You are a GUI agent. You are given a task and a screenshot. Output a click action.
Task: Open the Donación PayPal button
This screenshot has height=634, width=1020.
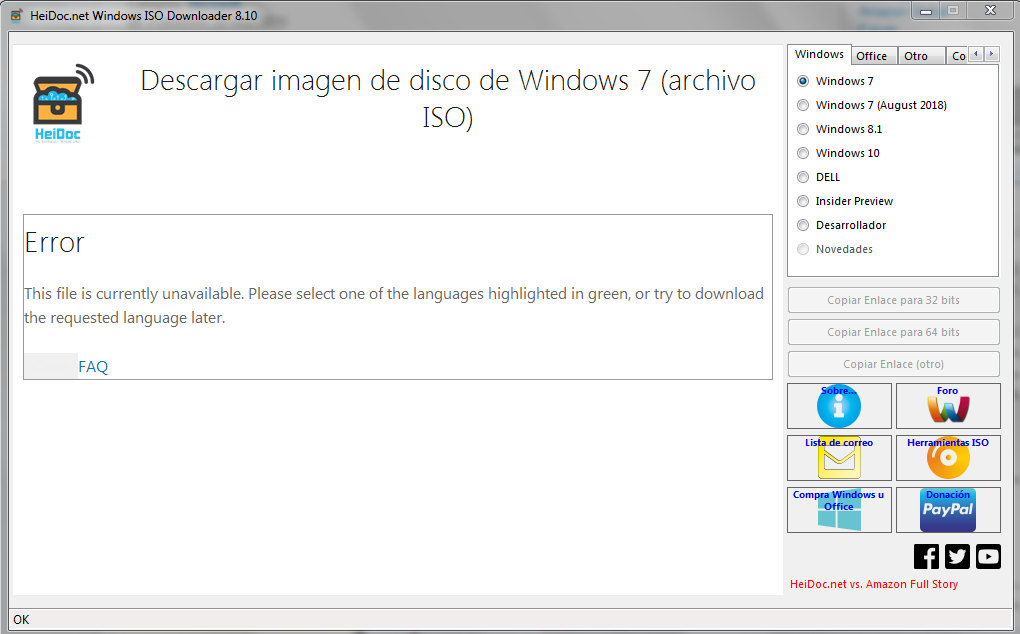[x=948, y=510]
